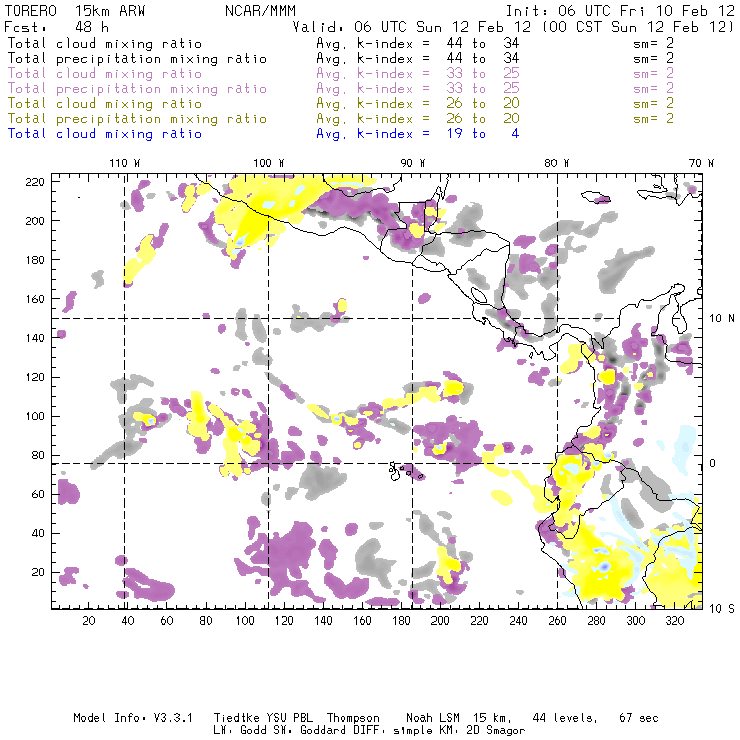The width and height of the screenshot is (740, 740).
Task: Click the olive "sm= 2" in the last precipitation row
Action: [x=653, y=118]
